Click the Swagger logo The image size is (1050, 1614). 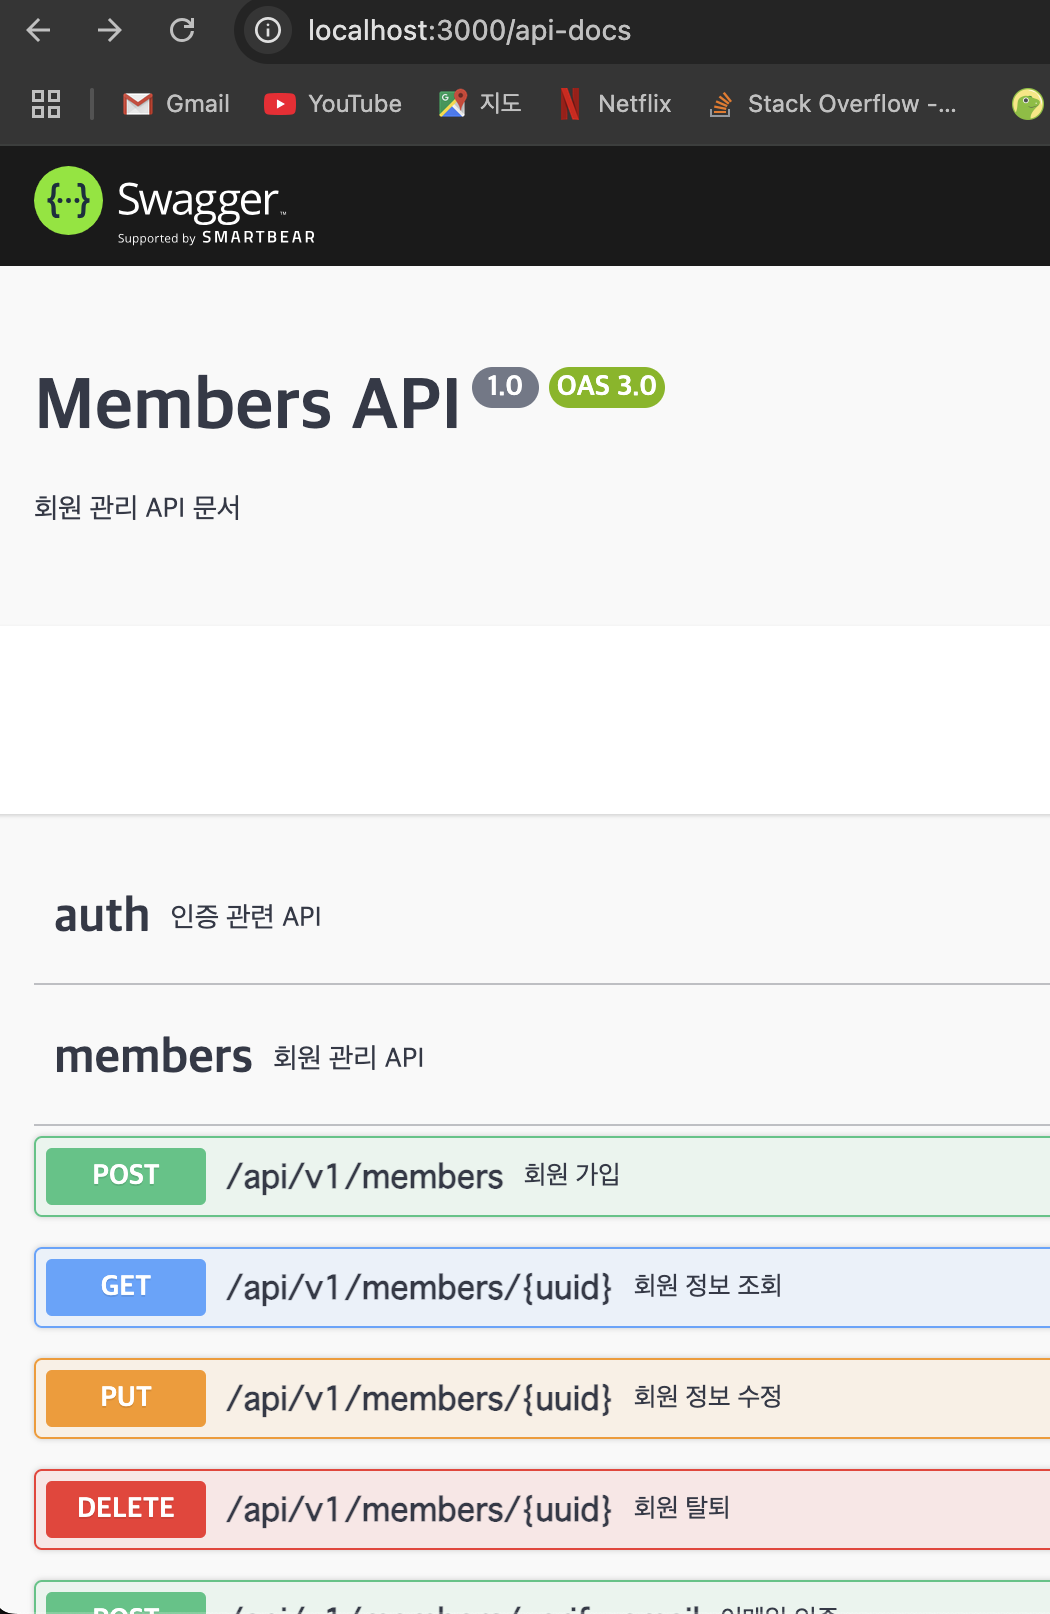coord(175,206)
